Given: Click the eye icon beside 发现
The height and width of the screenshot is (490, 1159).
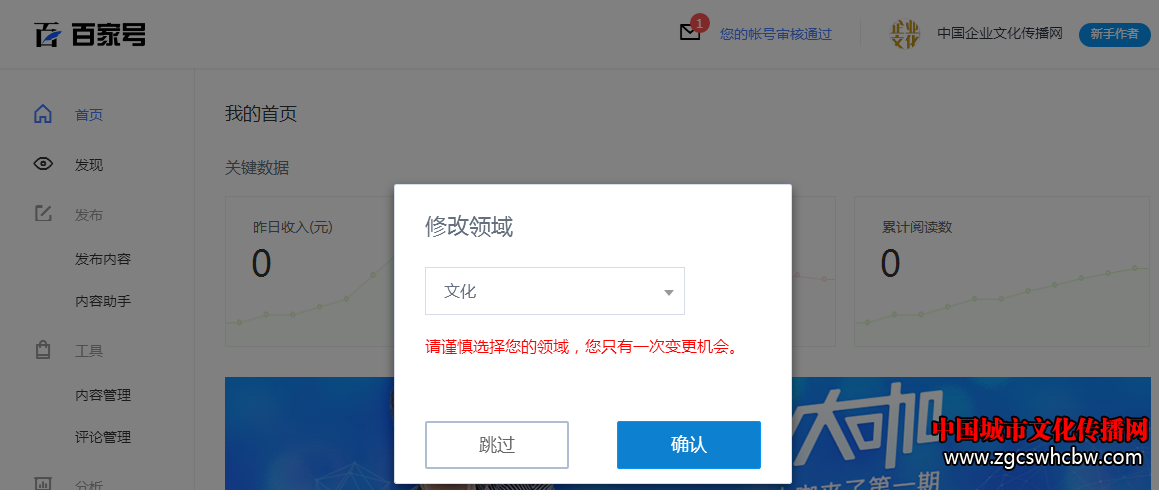Looking at the screenshot, I should pyautogui.click(x=44, y=164).
